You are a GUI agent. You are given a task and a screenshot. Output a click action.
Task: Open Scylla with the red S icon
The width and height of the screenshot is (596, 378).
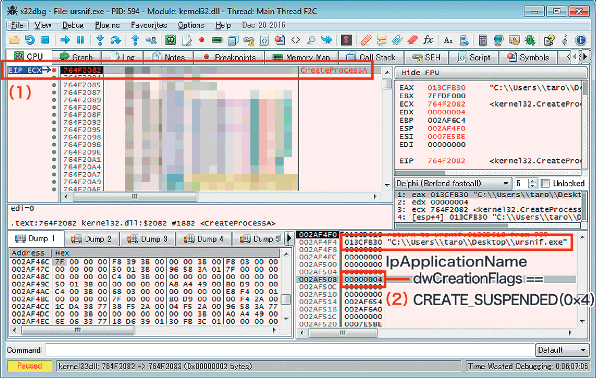pyautogui.click(x=346, y=40)
